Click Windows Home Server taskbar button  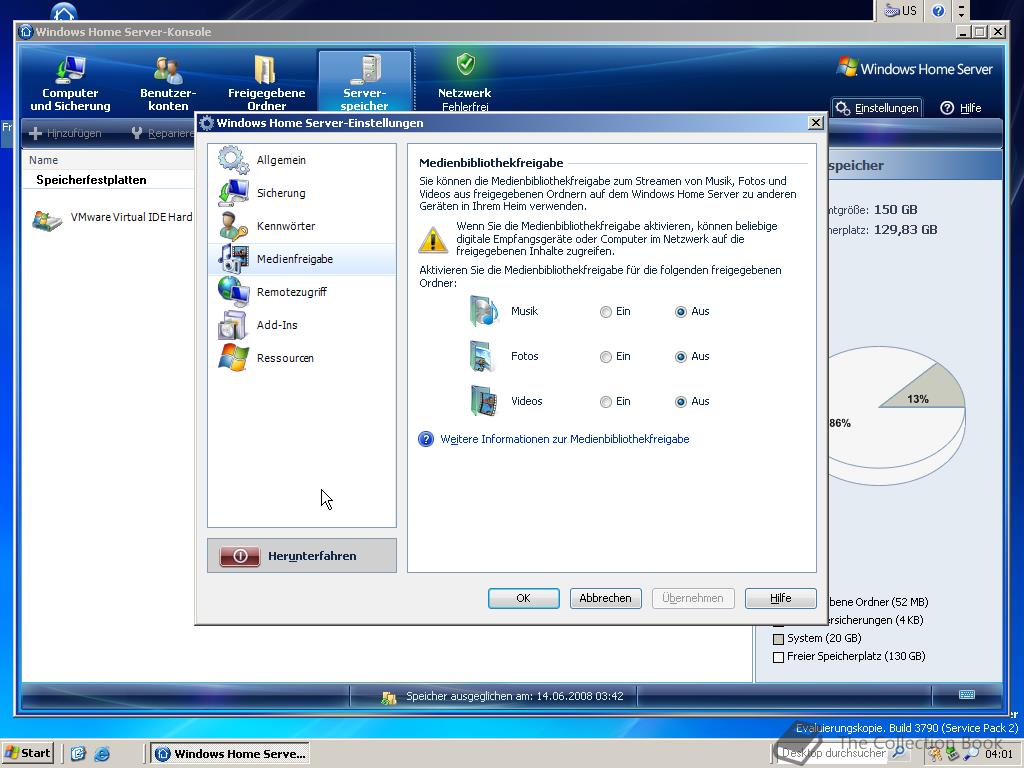point(231,754)
